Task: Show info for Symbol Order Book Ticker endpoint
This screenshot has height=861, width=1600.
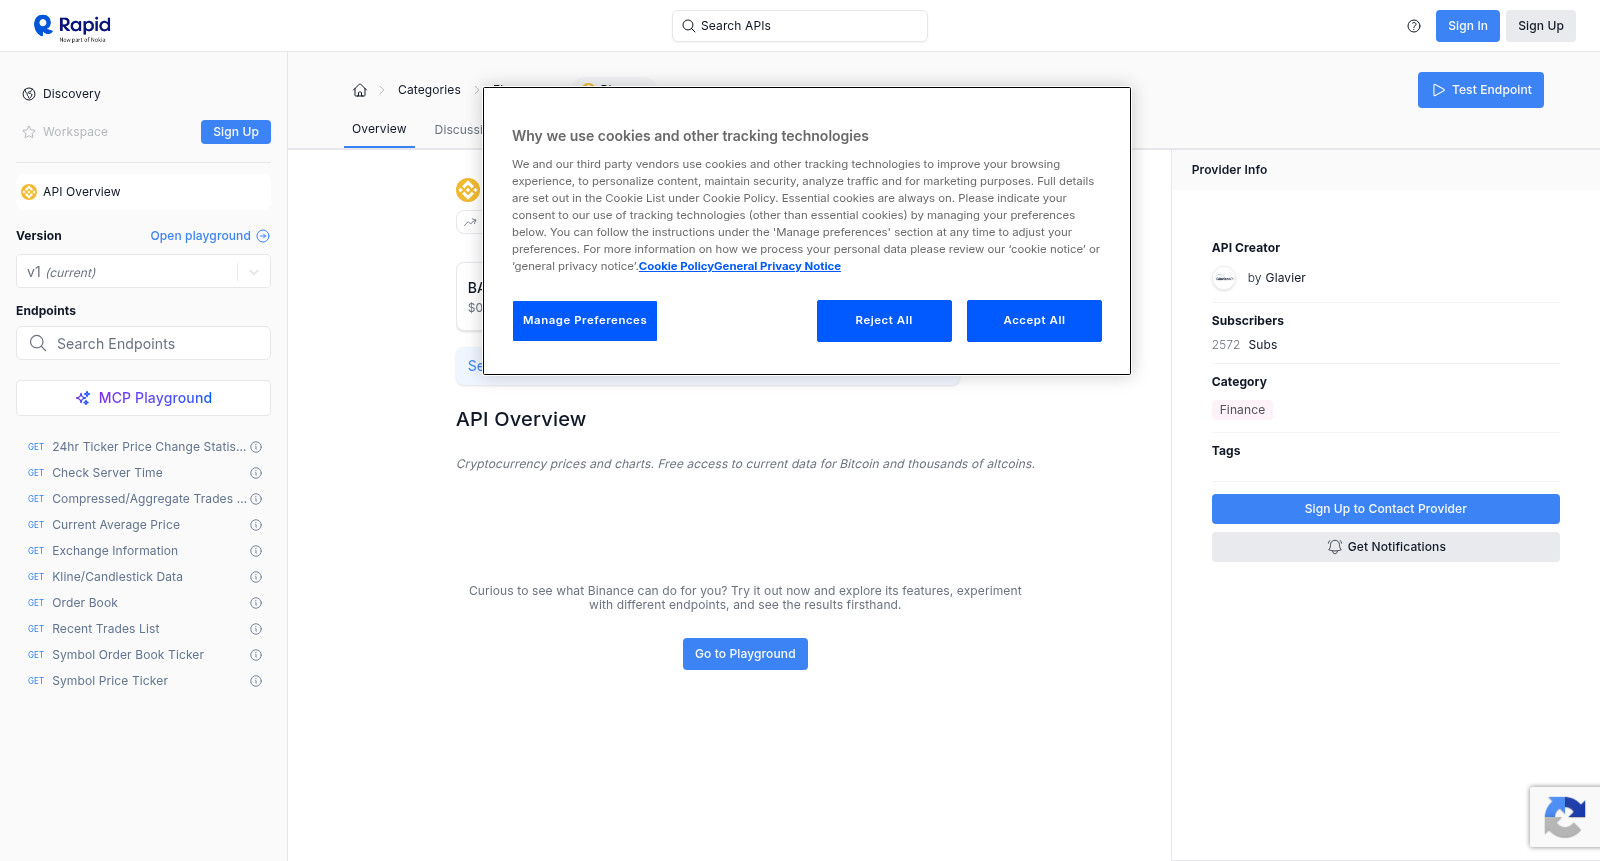Action: 256,655
